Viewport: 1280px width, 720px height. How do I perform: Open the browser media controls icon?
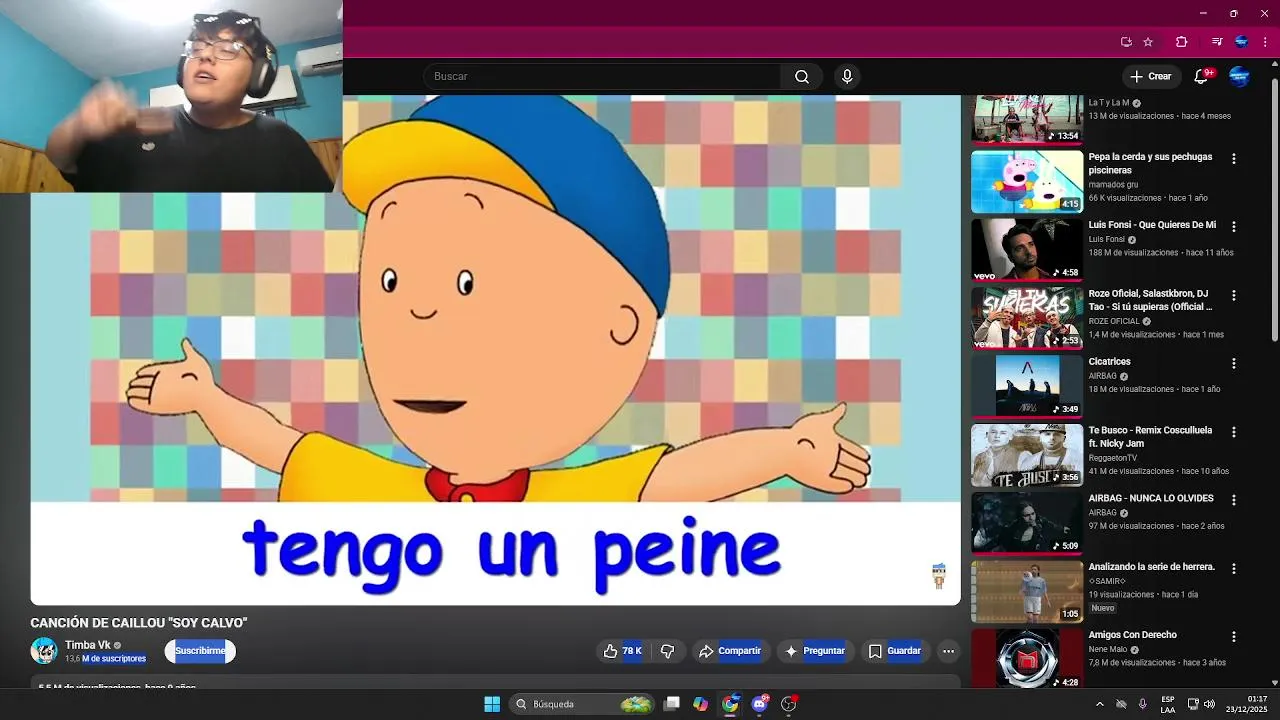pyautogui.click(x=1216, y=42)
